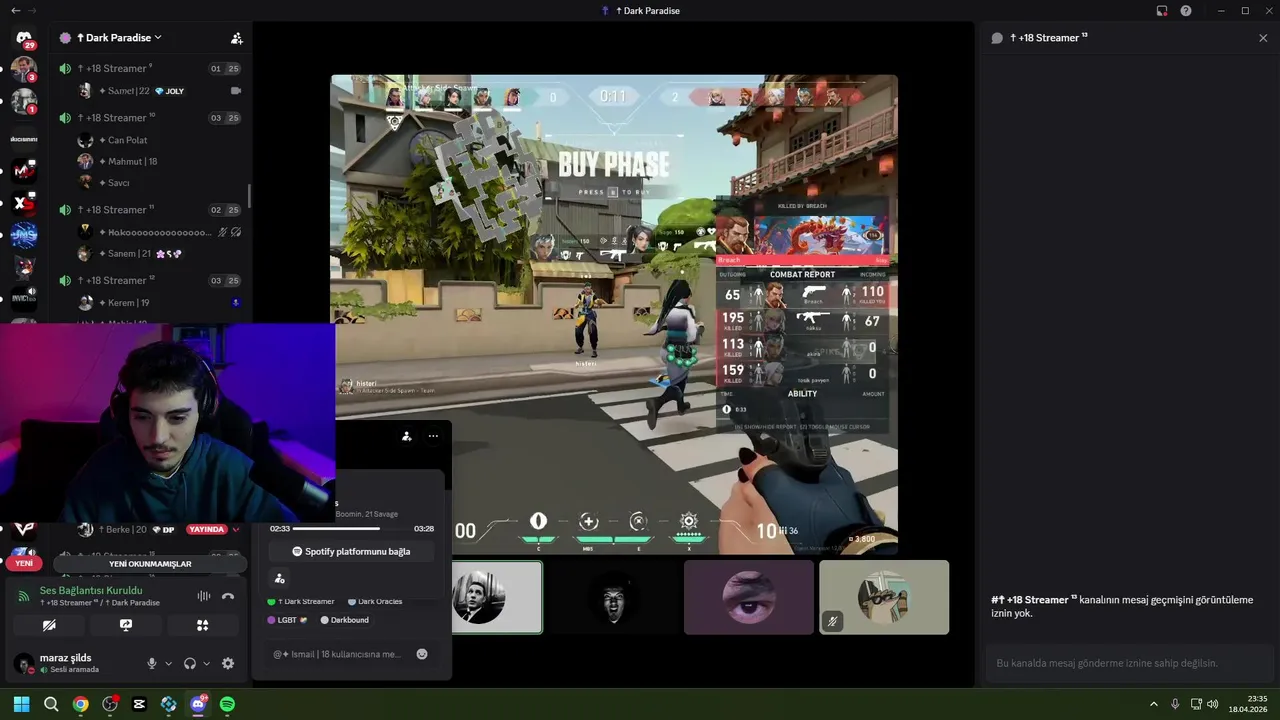Viewport: 1280px width, 720px height.
Task: Expand chevron next to YAYINDA badge
Action: click(236, 529)
